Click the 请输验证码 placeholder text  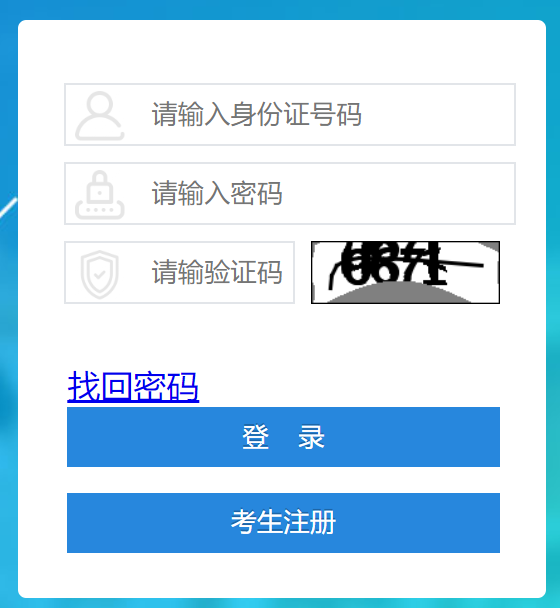pyautogui.click(x=217, y=273)
